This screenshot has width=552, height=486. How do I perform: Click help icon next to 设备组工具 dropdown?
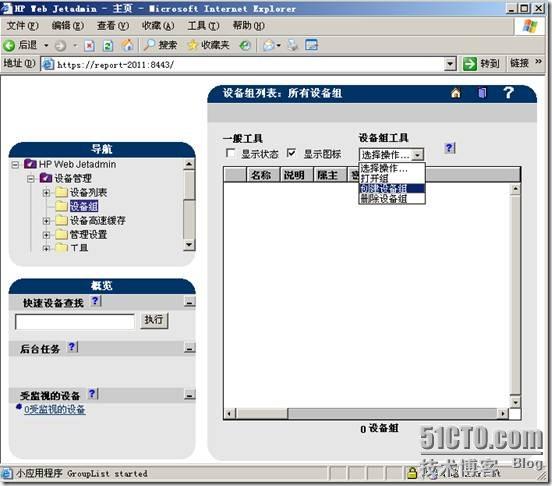450,148
